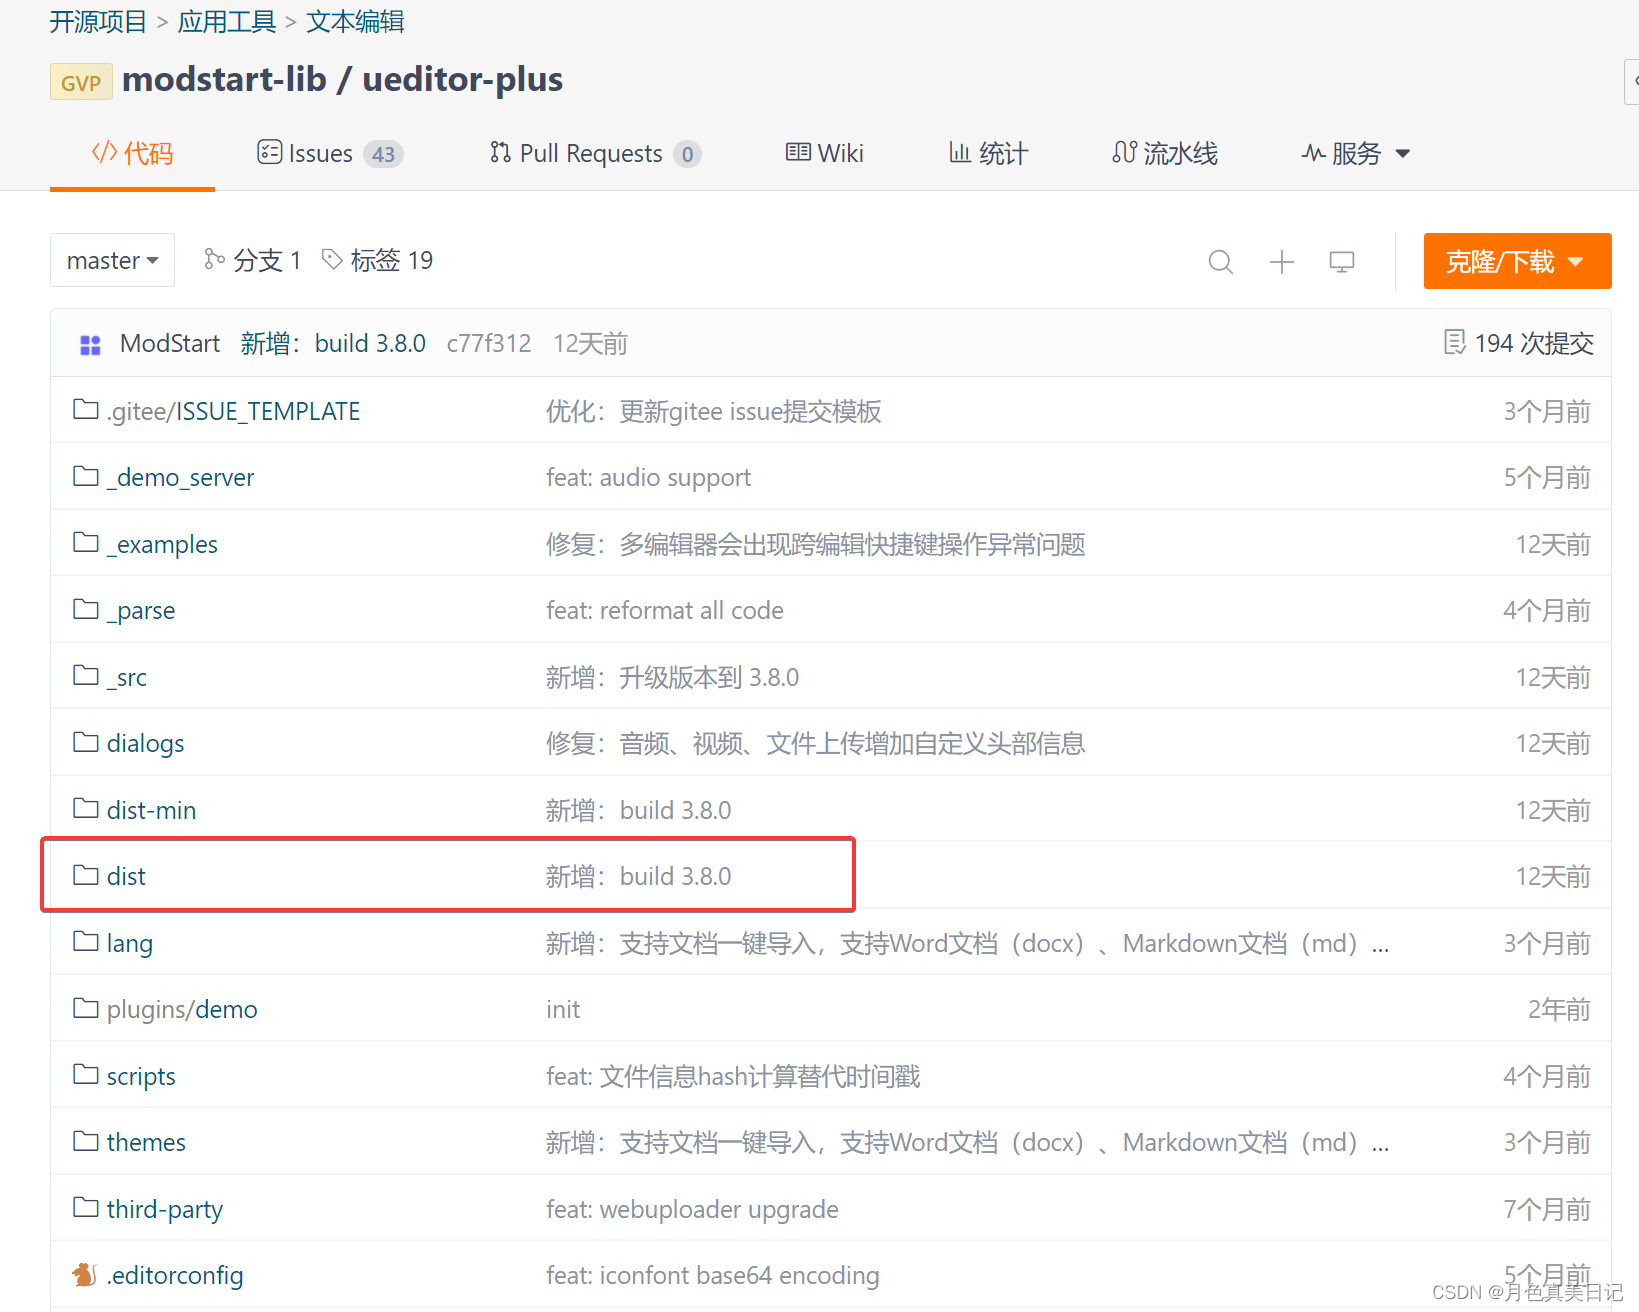Click commit message 'feat: iconfont base64 encoding'

click(x=712, y=1275)
